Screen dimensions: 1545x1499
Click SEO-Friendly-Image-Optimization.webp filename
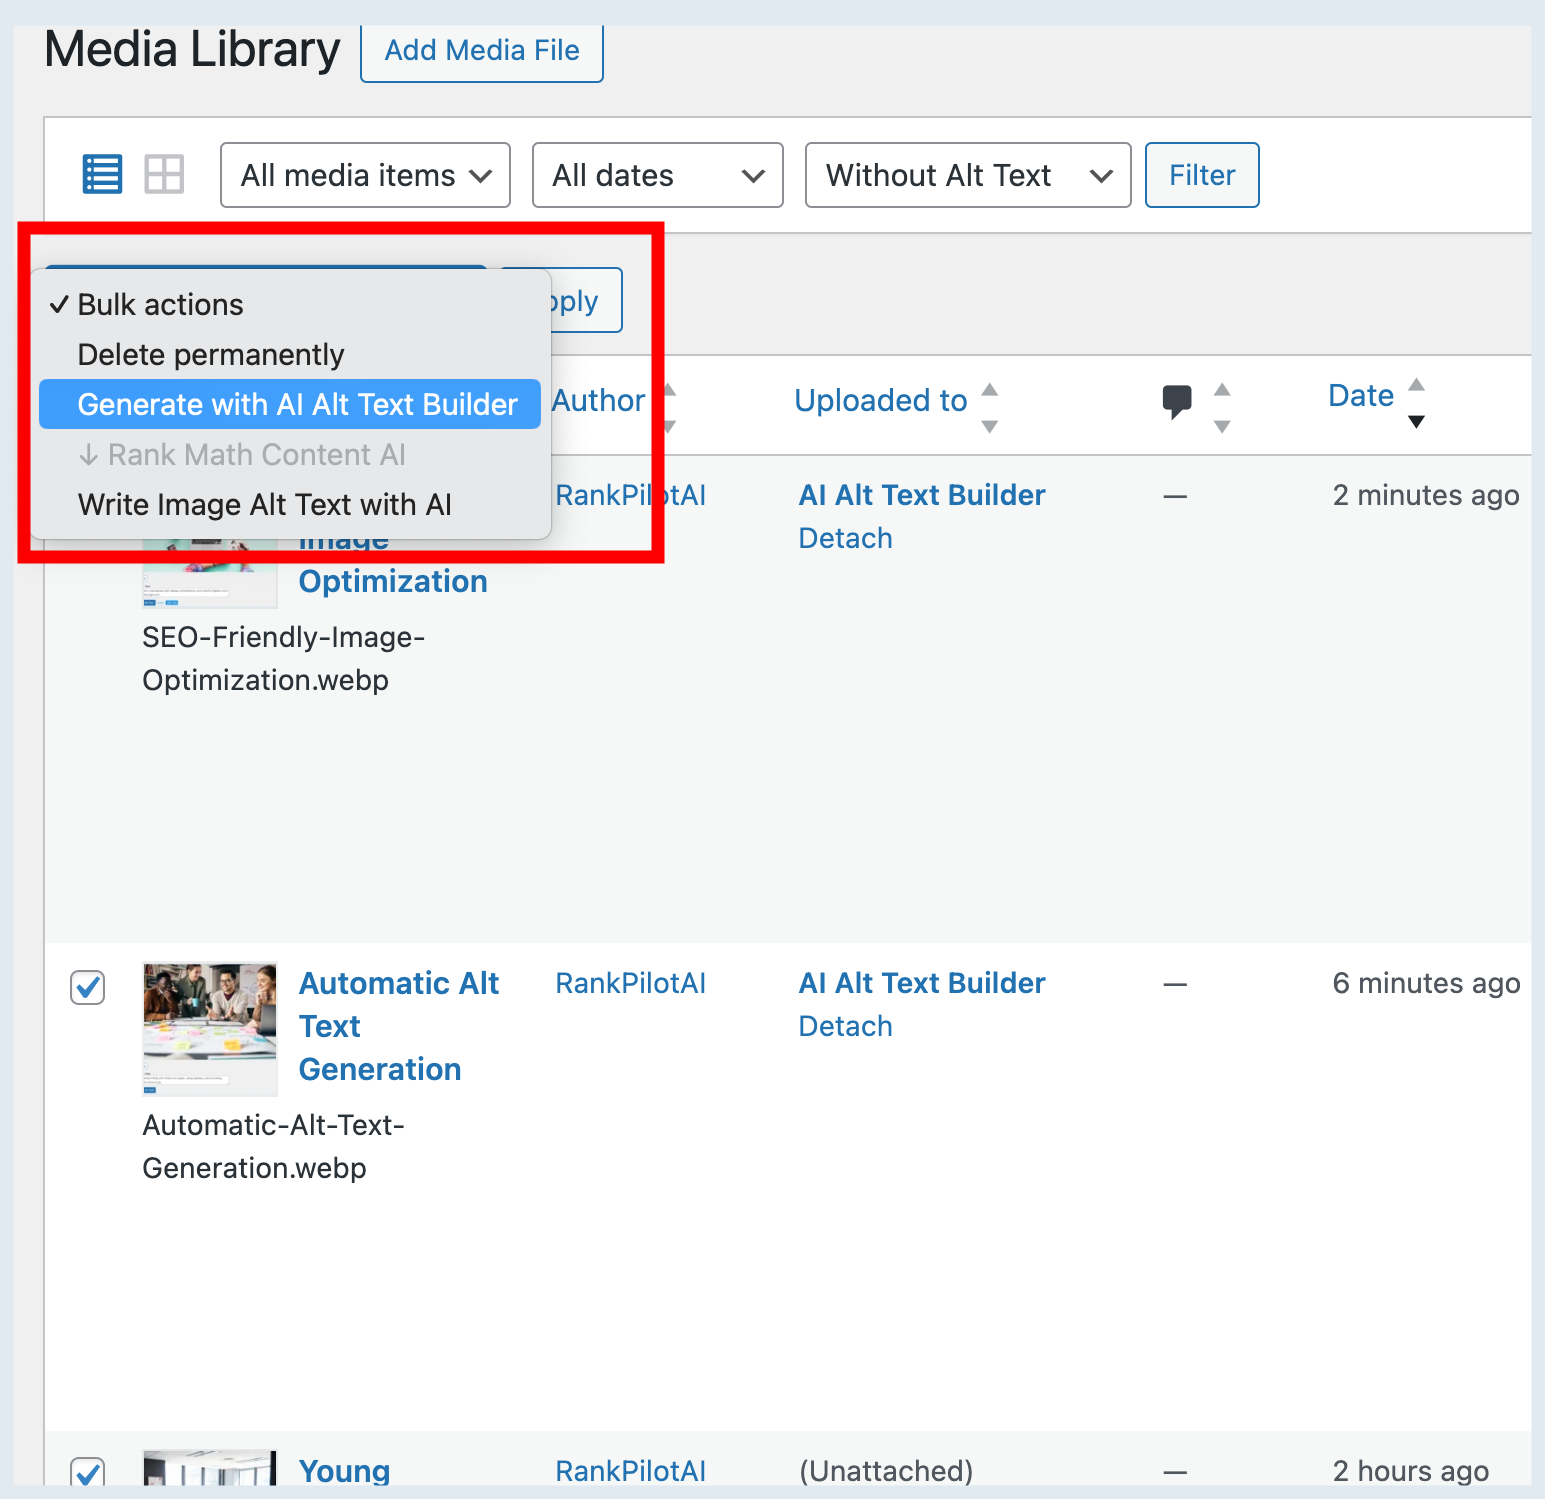click(284, 658)
